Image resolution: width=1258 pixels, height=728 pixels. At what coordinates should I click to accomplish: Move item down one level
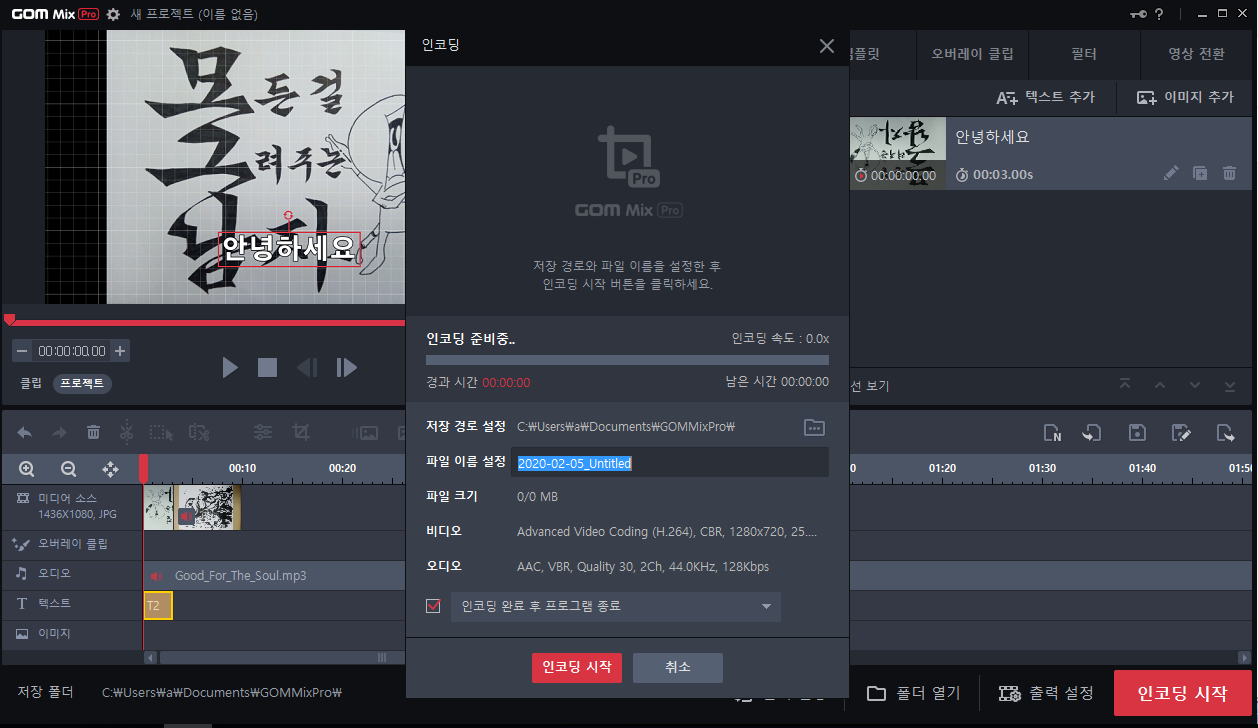tap(1194, 384)
